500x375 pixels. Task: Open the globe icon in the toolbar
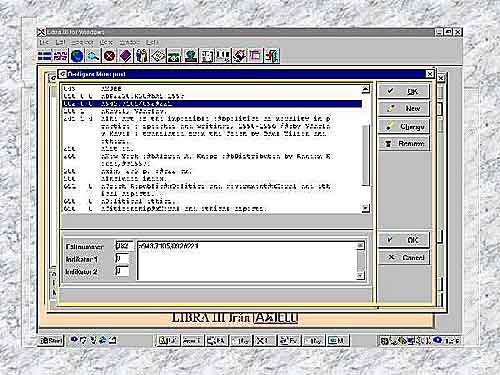click(77, 56)
